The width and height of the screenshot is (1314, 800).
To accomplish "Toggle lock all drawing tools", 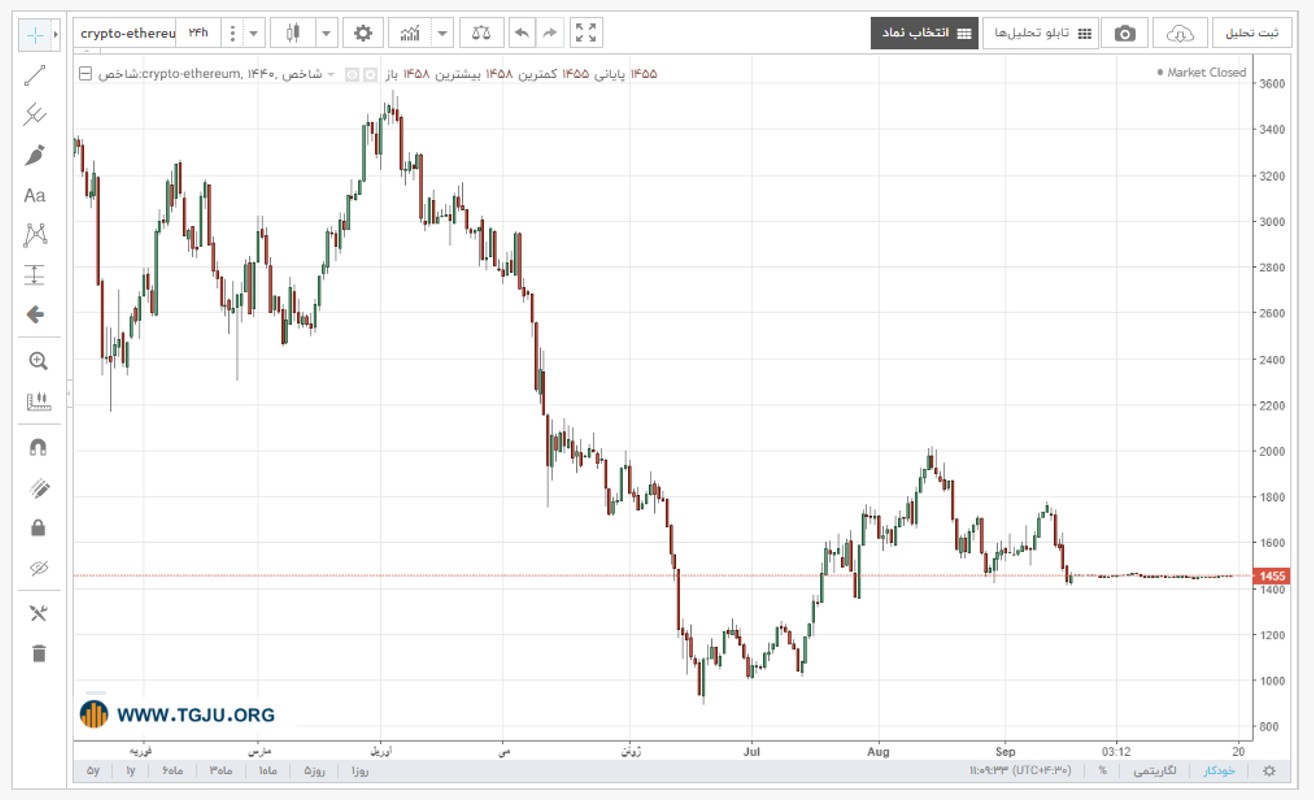I will [x=38, y=527].
